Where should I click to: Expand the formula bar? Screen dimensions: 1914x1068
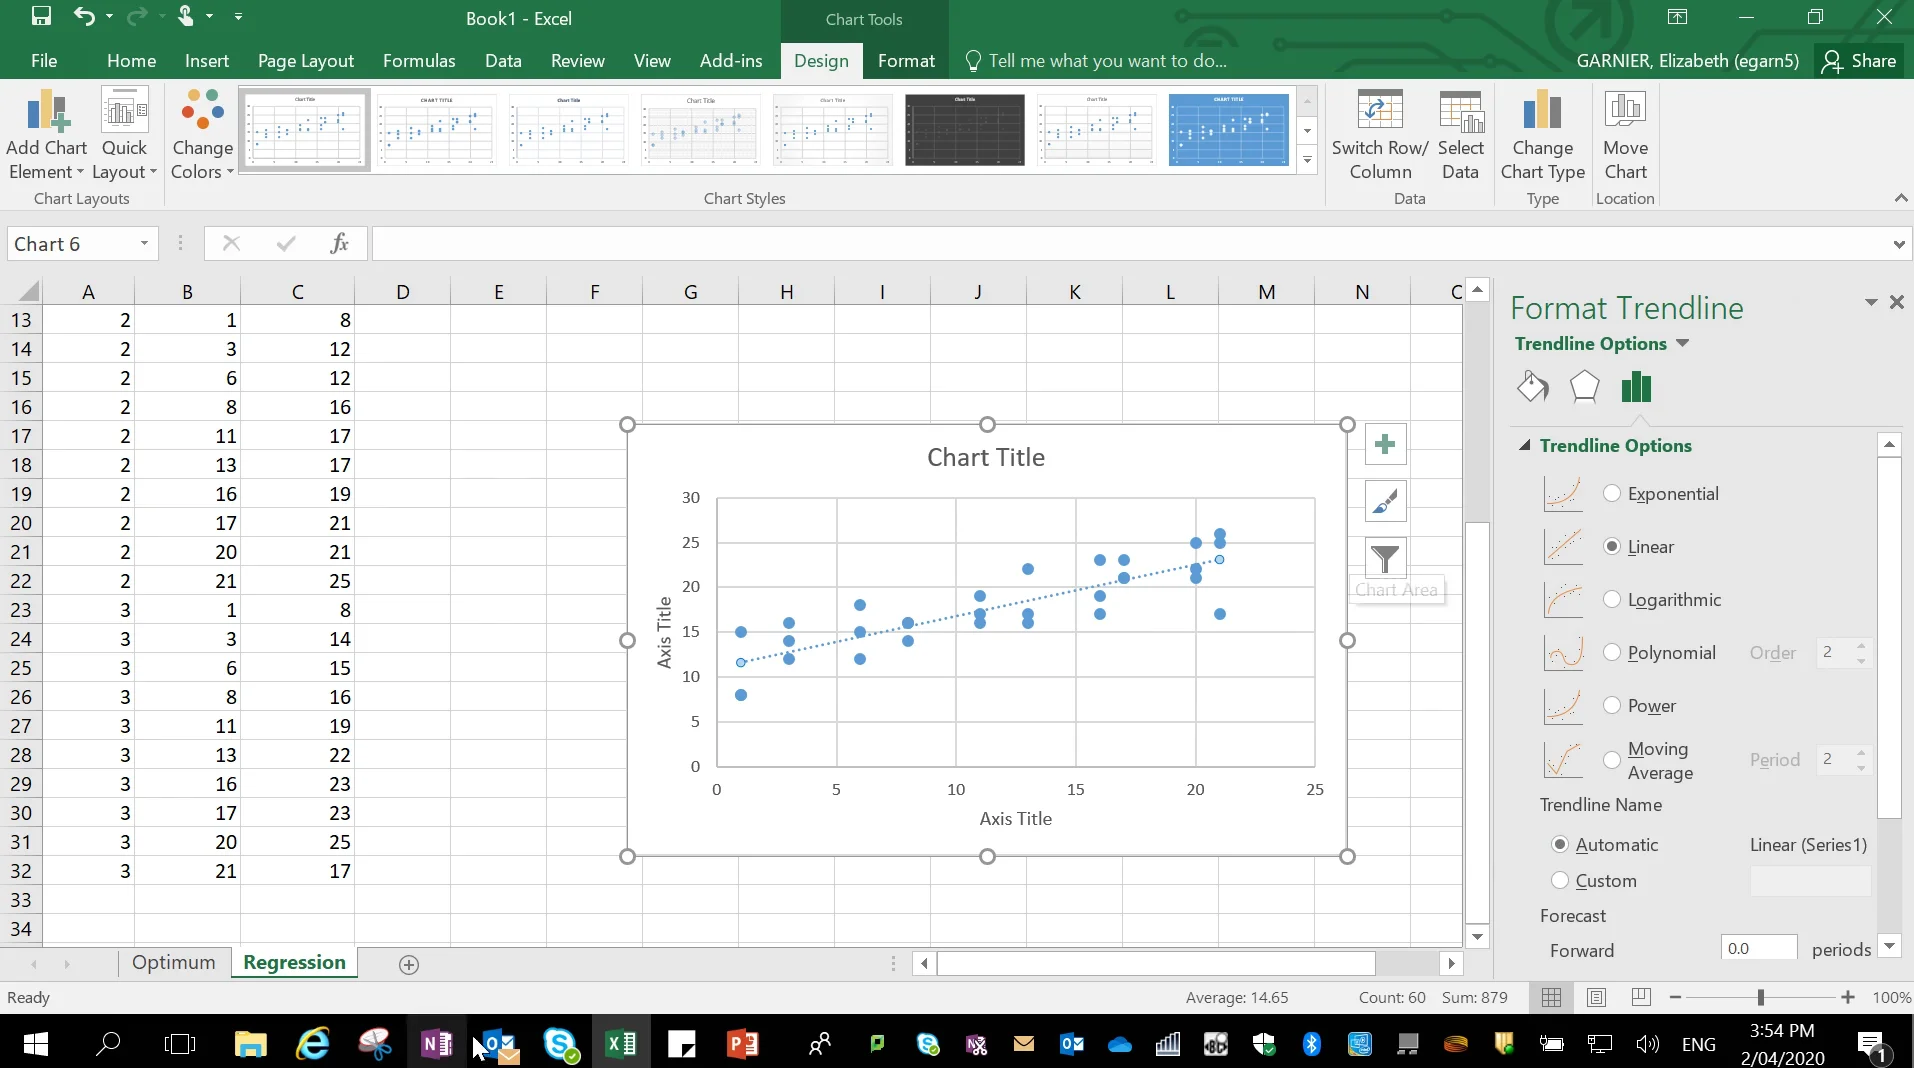pyautogui.click(x=1898, y=244)
